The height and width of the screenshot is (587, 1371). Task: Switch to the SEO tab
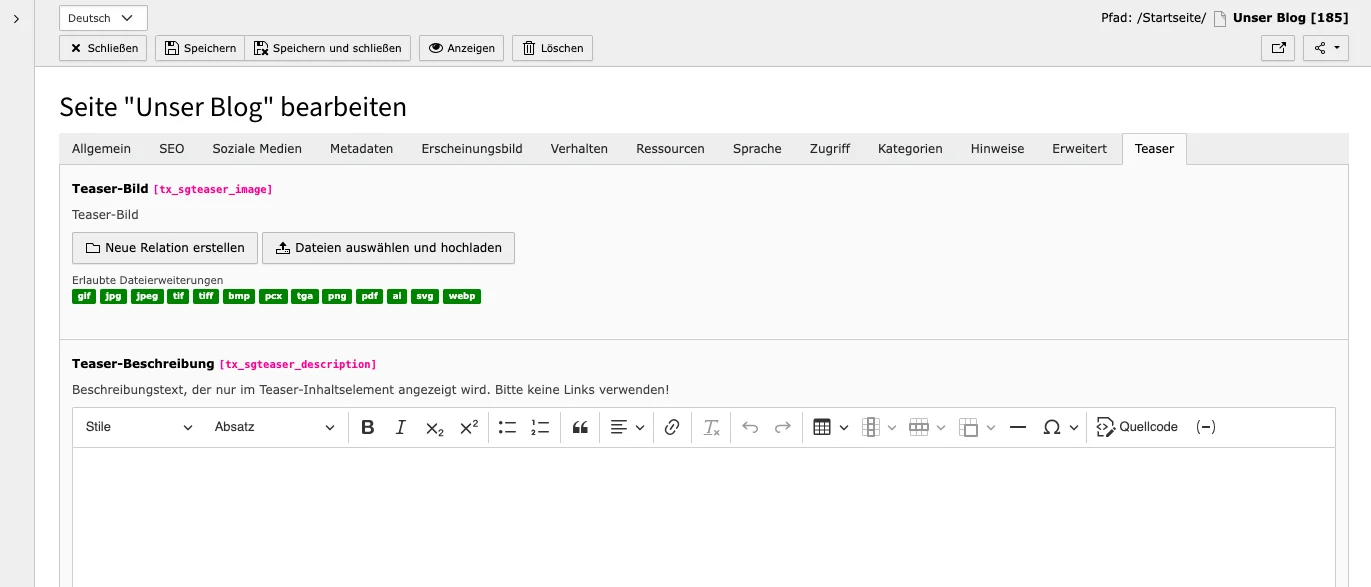click(x=171, y=148)
